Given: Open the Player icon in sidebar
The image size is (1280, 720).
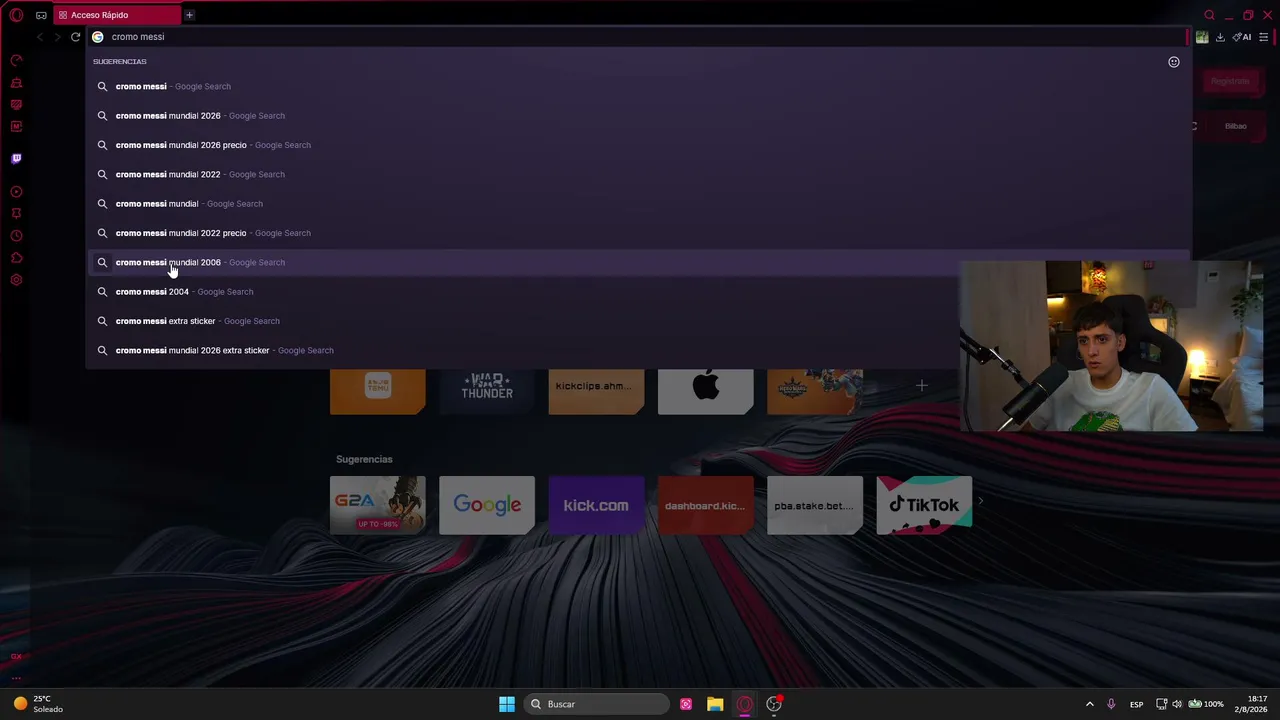Looking at the screenshot, I should coord(16,192).
